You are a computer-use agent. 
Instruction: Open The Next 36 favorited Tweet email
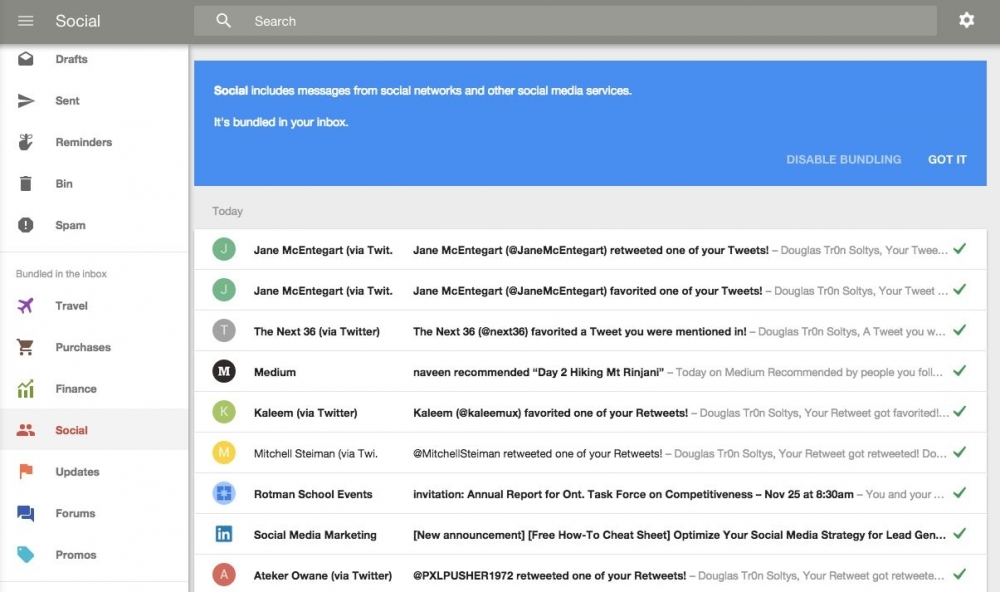click(590, 330)
